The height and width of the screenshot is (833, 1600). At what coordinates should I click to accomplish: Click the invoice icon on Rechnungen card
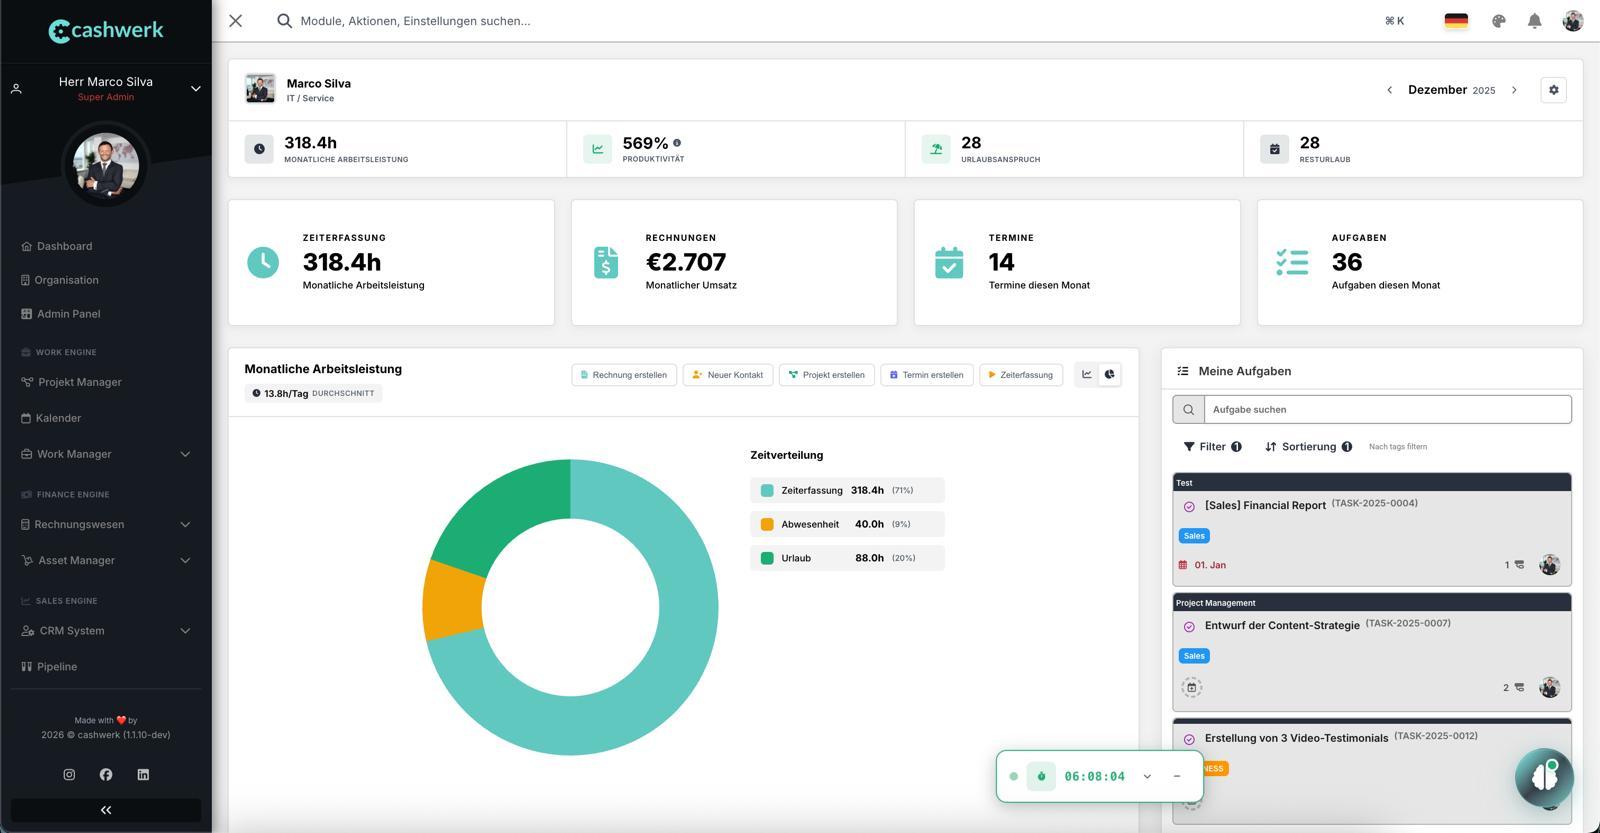pos(606,262)
